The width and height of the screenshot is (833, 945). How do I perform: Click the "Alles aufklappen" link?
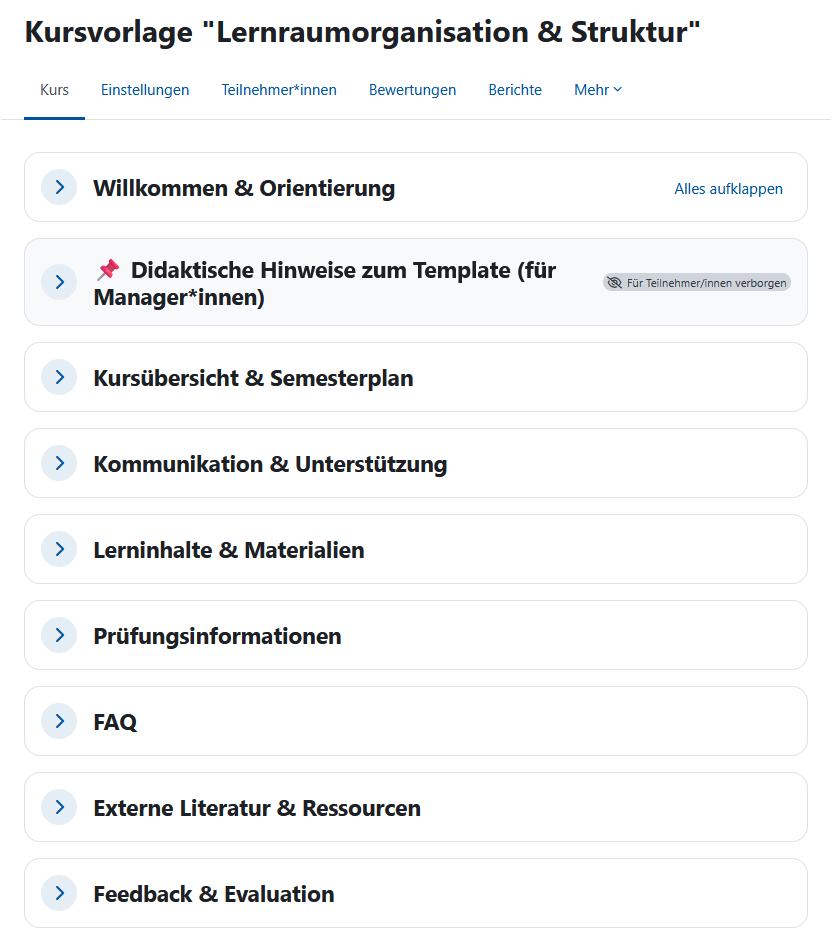coord(728,188)
